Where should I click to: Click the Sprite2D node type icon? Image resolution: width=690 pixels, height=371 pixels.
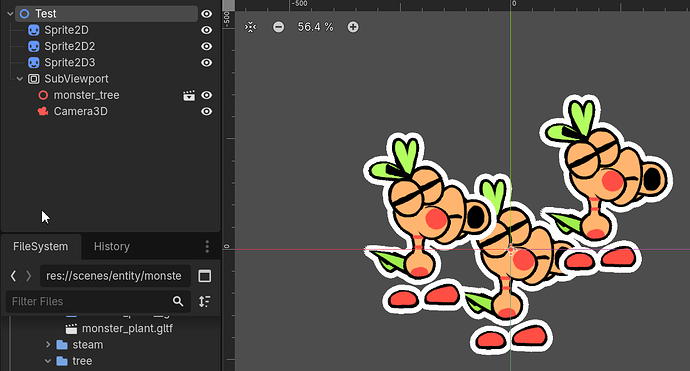click(33, 30)
